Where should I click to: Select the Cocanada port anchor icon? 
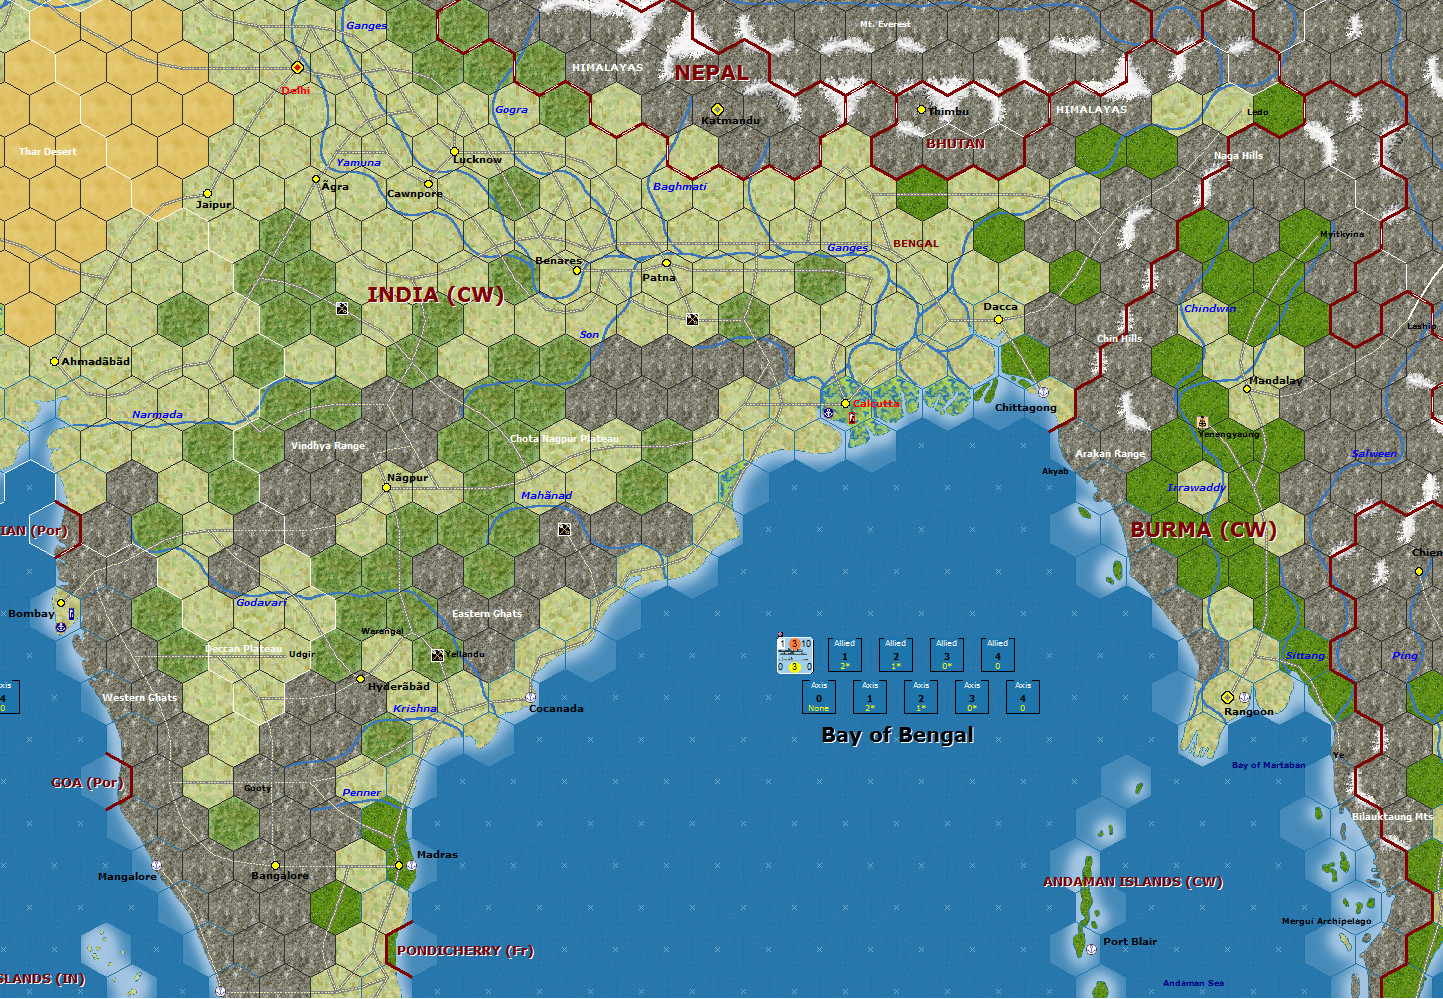[531, 697]
